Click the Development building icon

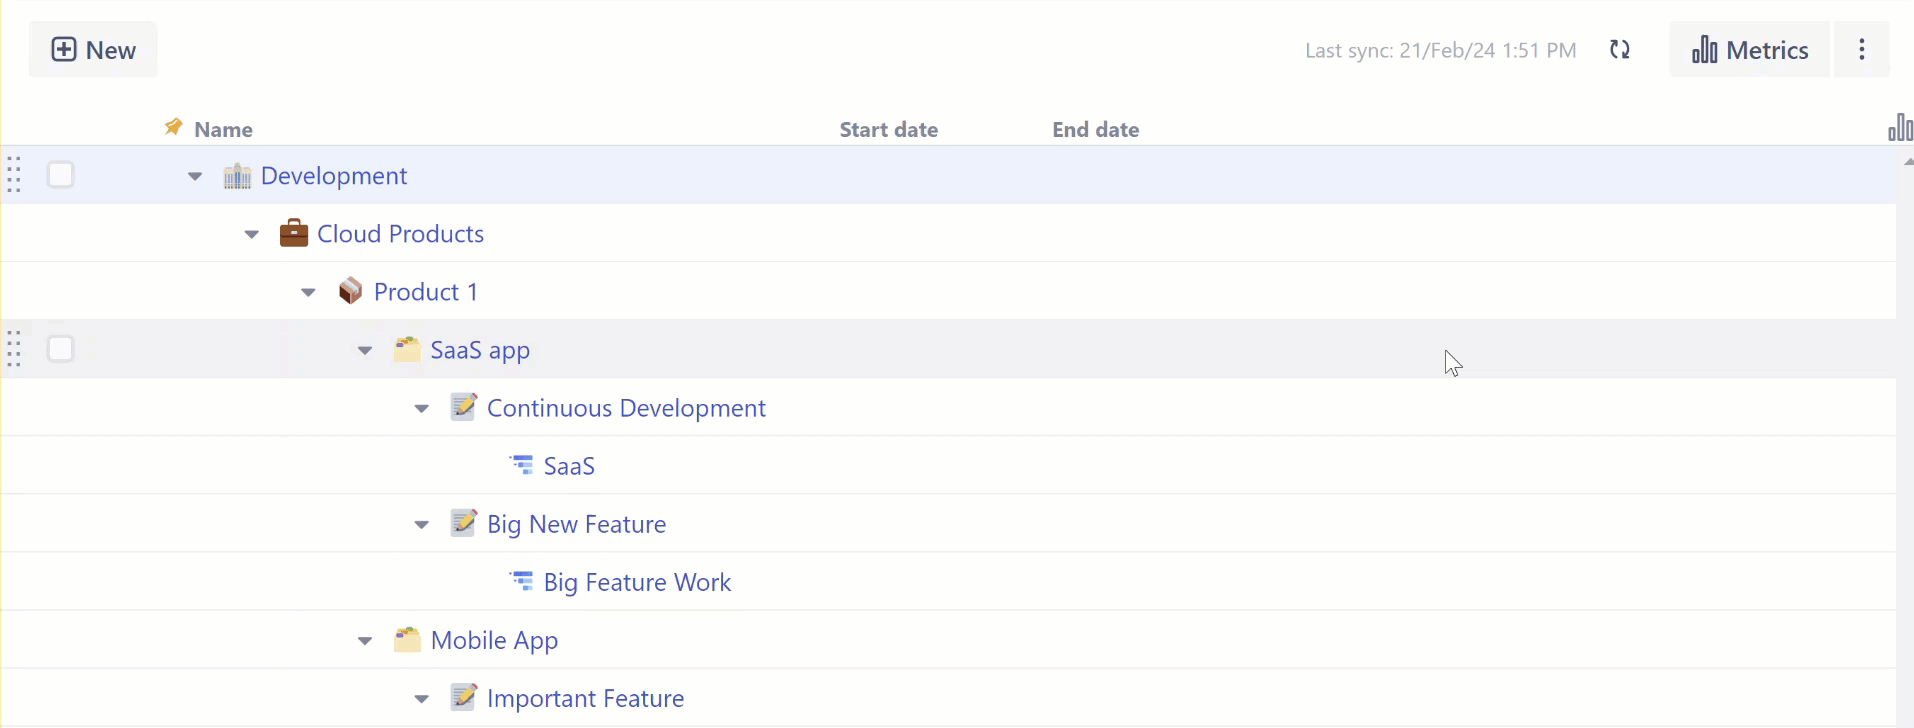coord(237,176)
